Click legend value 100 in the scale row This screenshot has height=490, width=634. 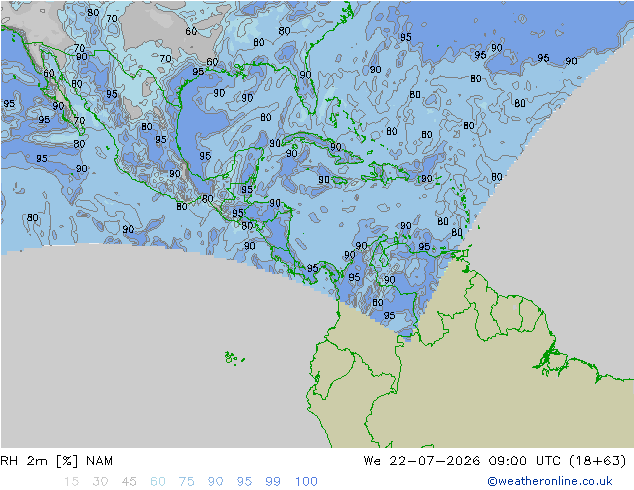[306, 482]
